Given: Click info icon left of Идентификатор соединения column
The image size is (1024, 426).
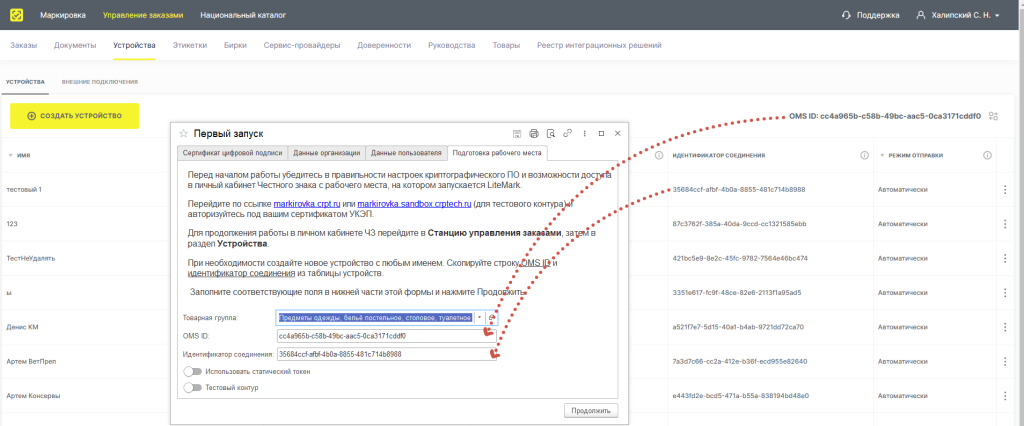Looking at the screenshot, I should (x=659, y=156).
